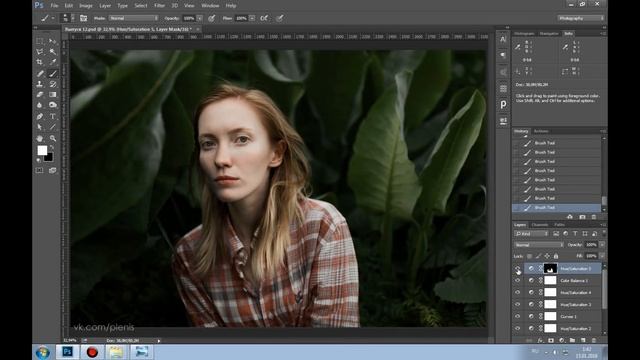Select the Clone Stamp tool
This screenshot has width=640, height=360.
(40, 84)
